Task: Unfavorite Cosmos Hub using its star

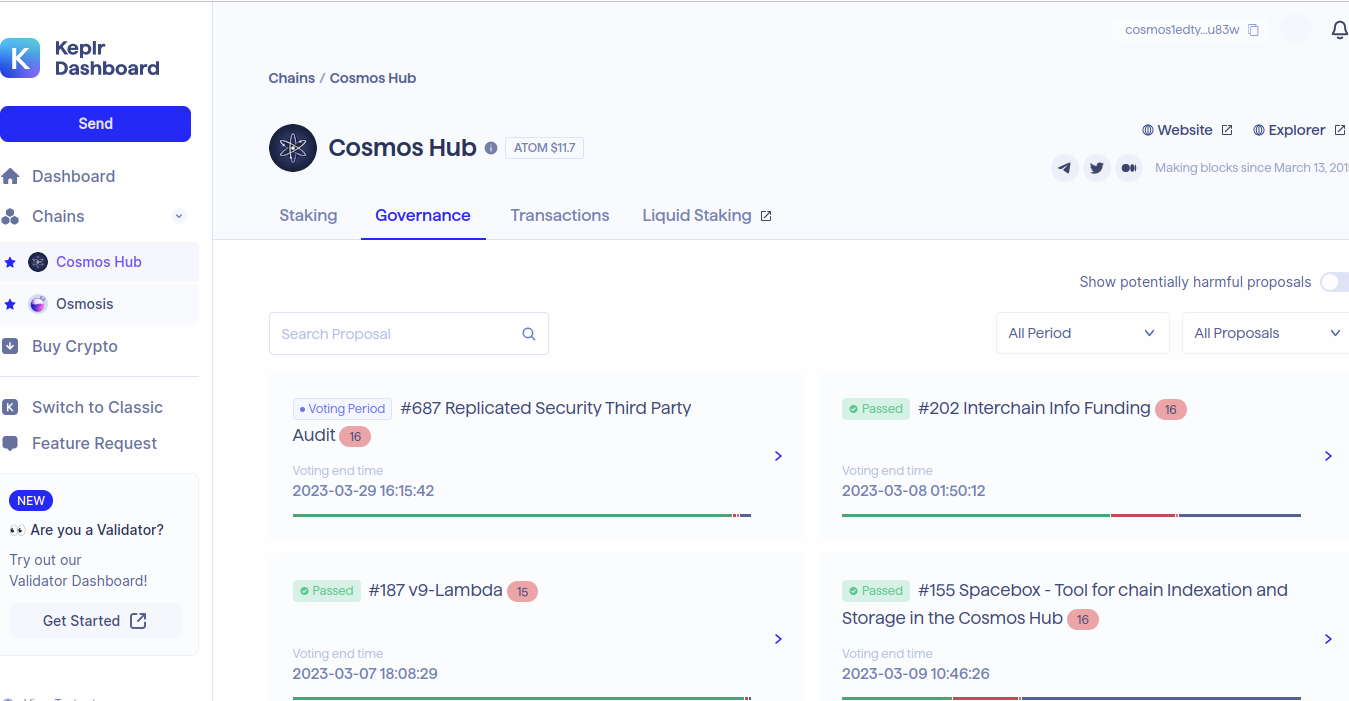Action: [x=10, y=262]
